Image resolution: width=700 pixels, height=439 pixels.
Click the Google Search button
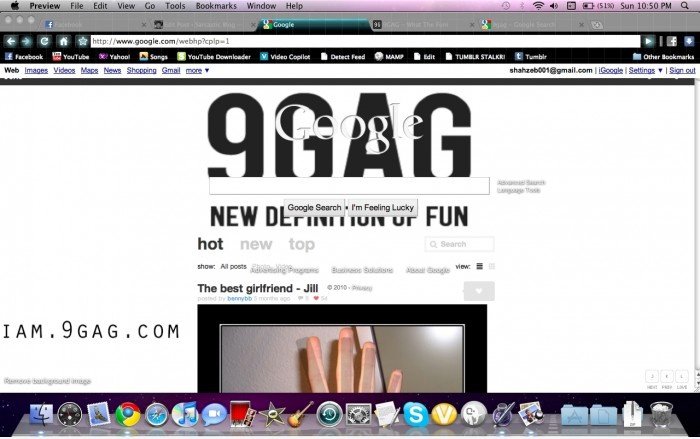point(314,208)
